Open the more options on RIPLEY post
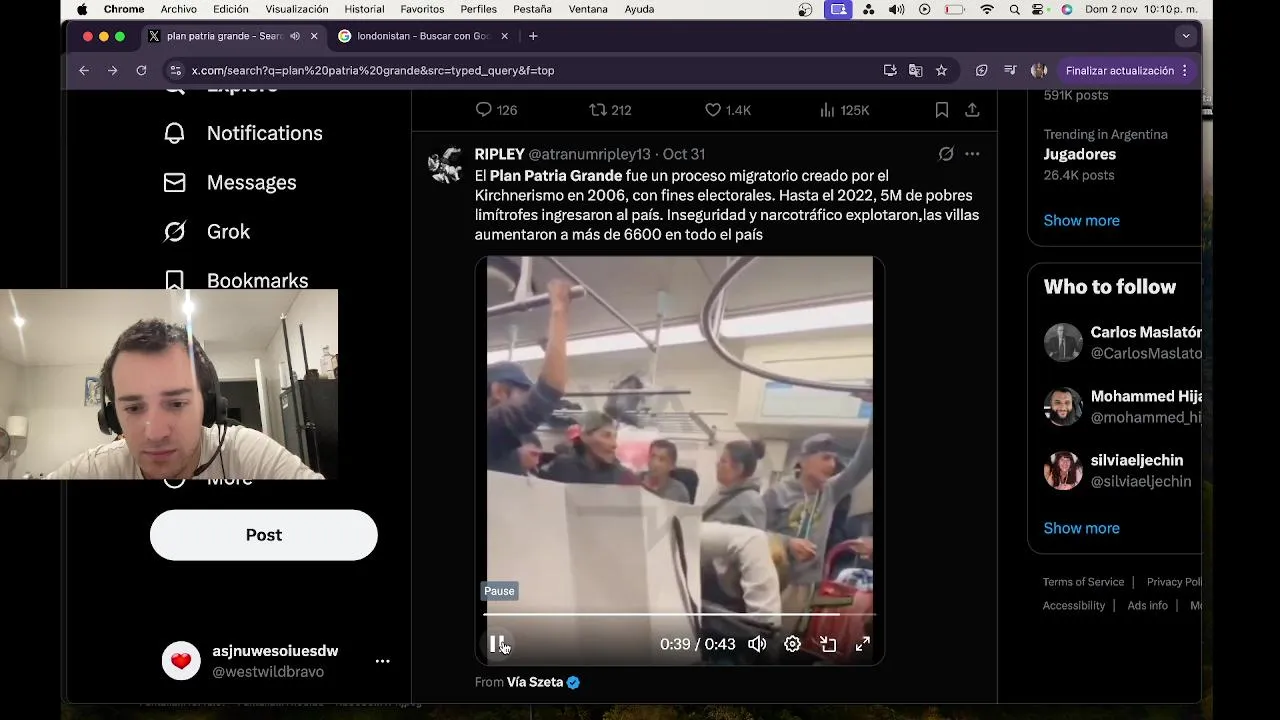The height and width of the screenshot is (720, 1280). (972, 154)
